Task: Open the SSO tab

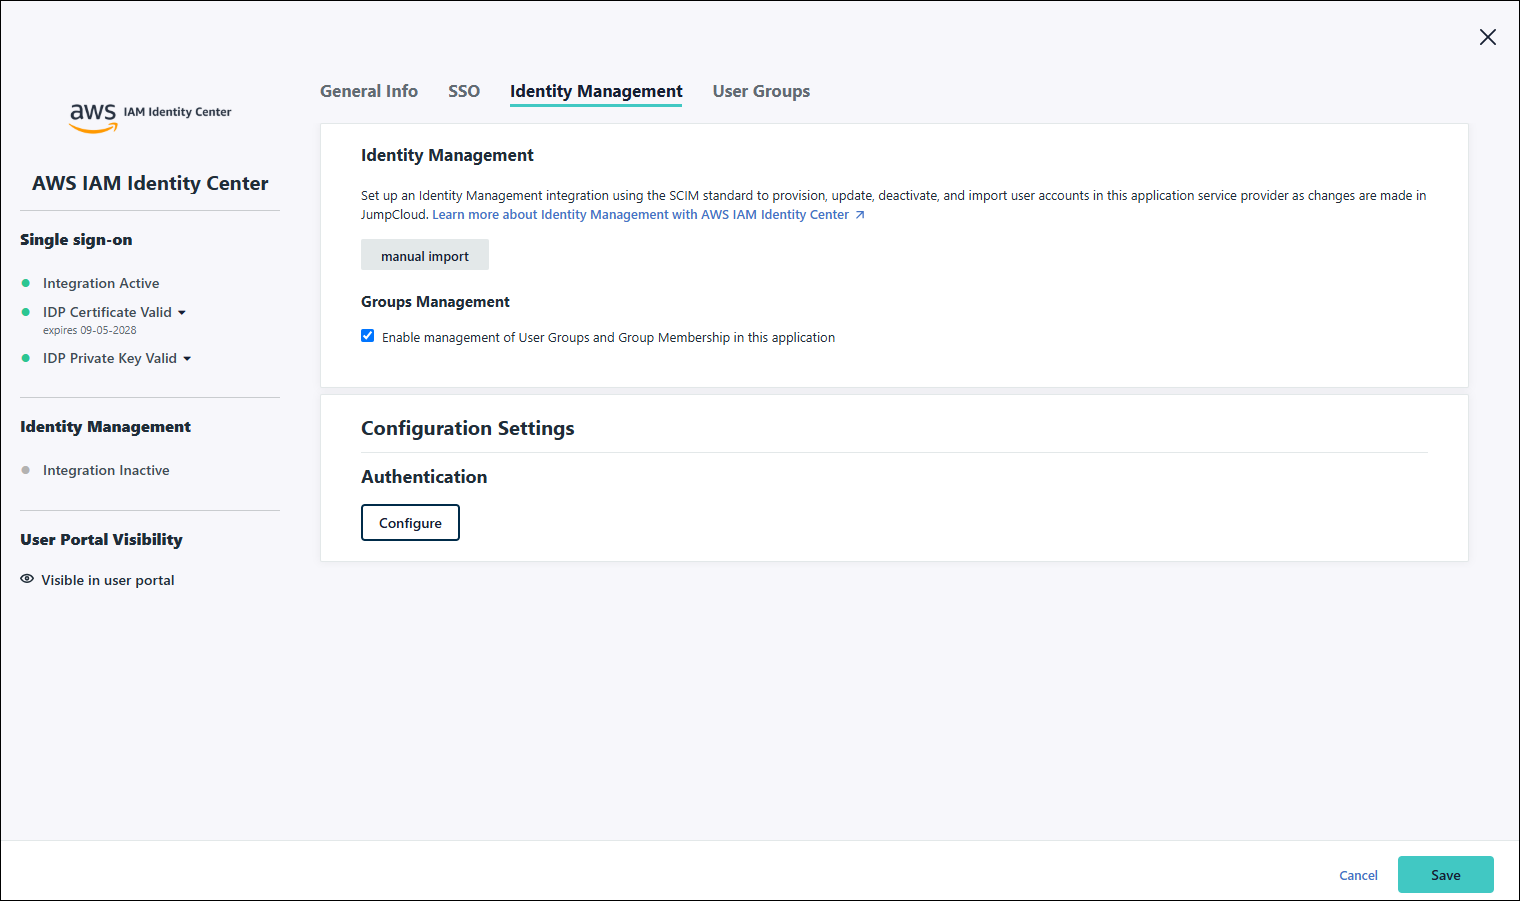Action: (464, 91)
